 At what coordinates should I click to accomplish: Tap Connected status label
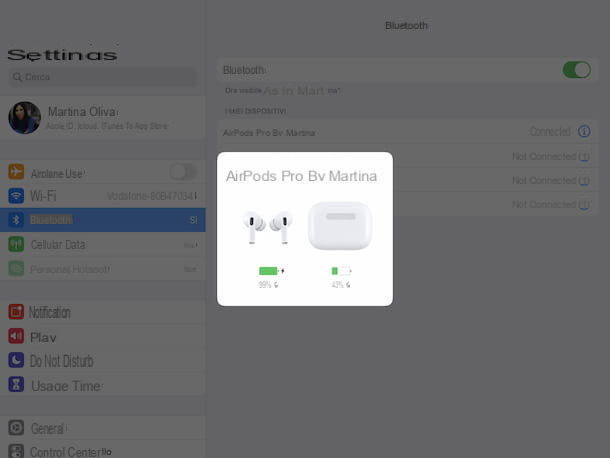click(550, 132)
